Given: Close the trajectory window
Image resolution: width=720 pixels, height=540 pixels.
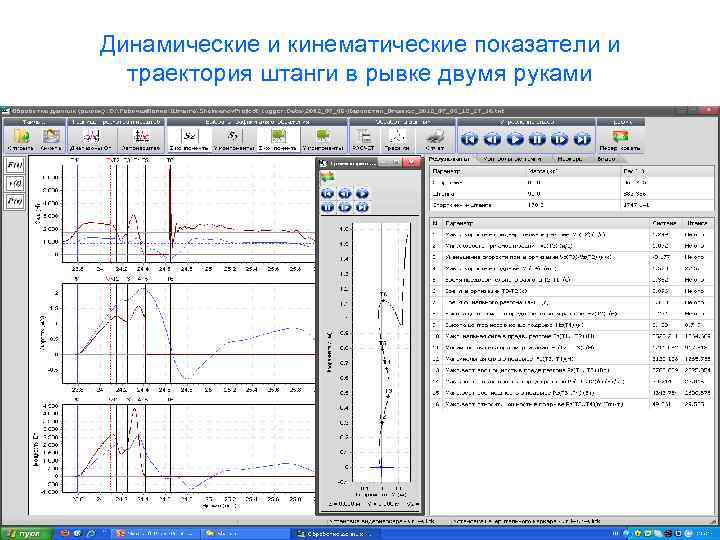Looking at the screenshot, I should 411,163.
